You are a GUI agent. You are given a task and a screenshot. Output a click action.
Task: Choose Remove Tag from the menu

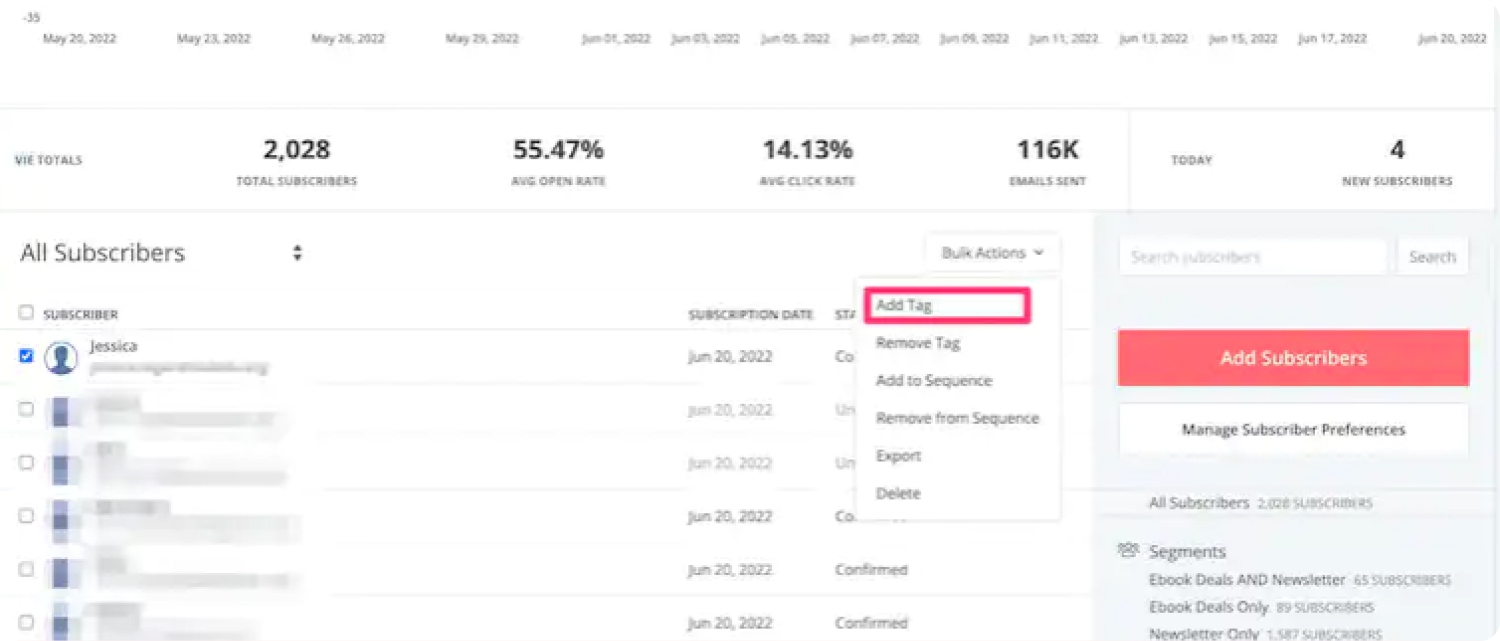(x=916, y=342)
